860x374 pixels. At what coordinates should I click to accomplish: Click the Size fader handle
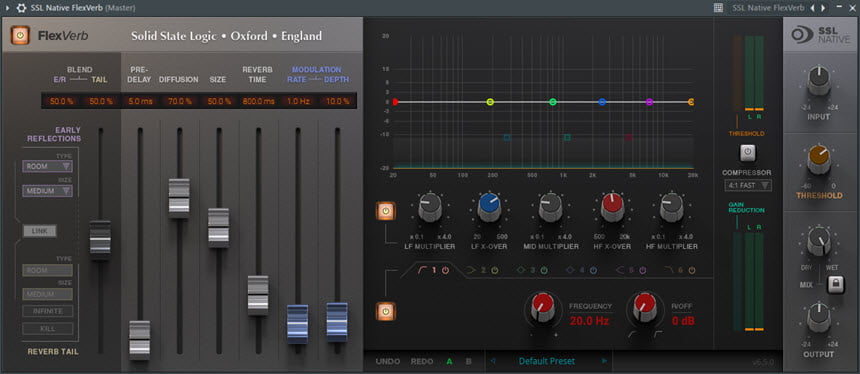coord(218,228)
